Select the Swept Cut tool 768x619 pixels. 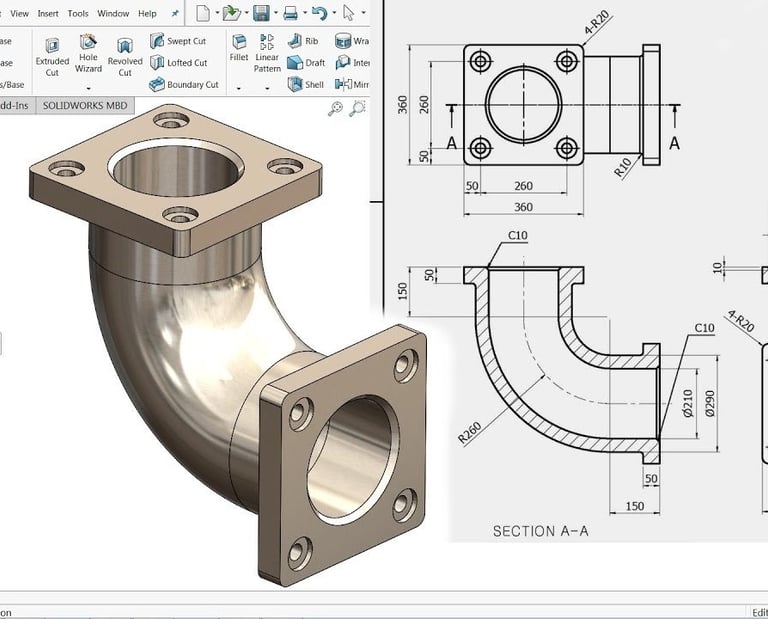(x=178, y=41)
